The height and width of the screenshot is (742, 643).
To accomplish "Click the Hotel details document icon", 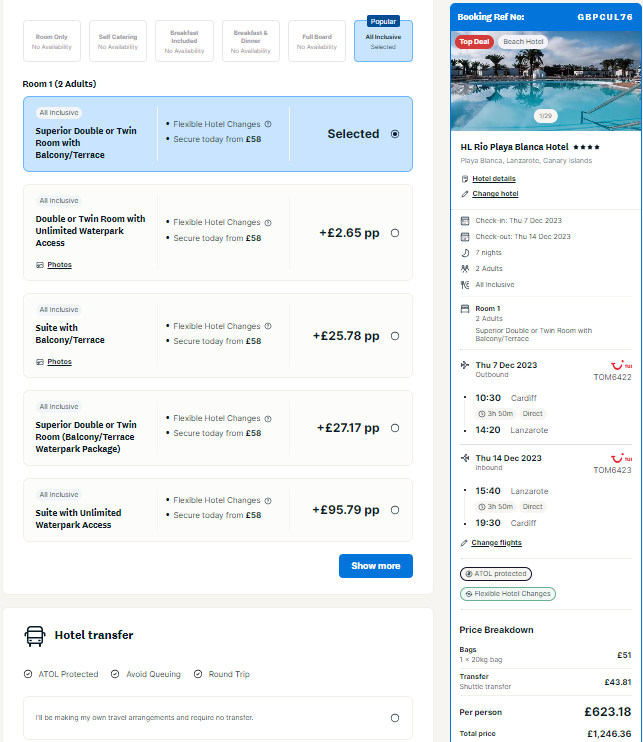I will click(465, 179).
